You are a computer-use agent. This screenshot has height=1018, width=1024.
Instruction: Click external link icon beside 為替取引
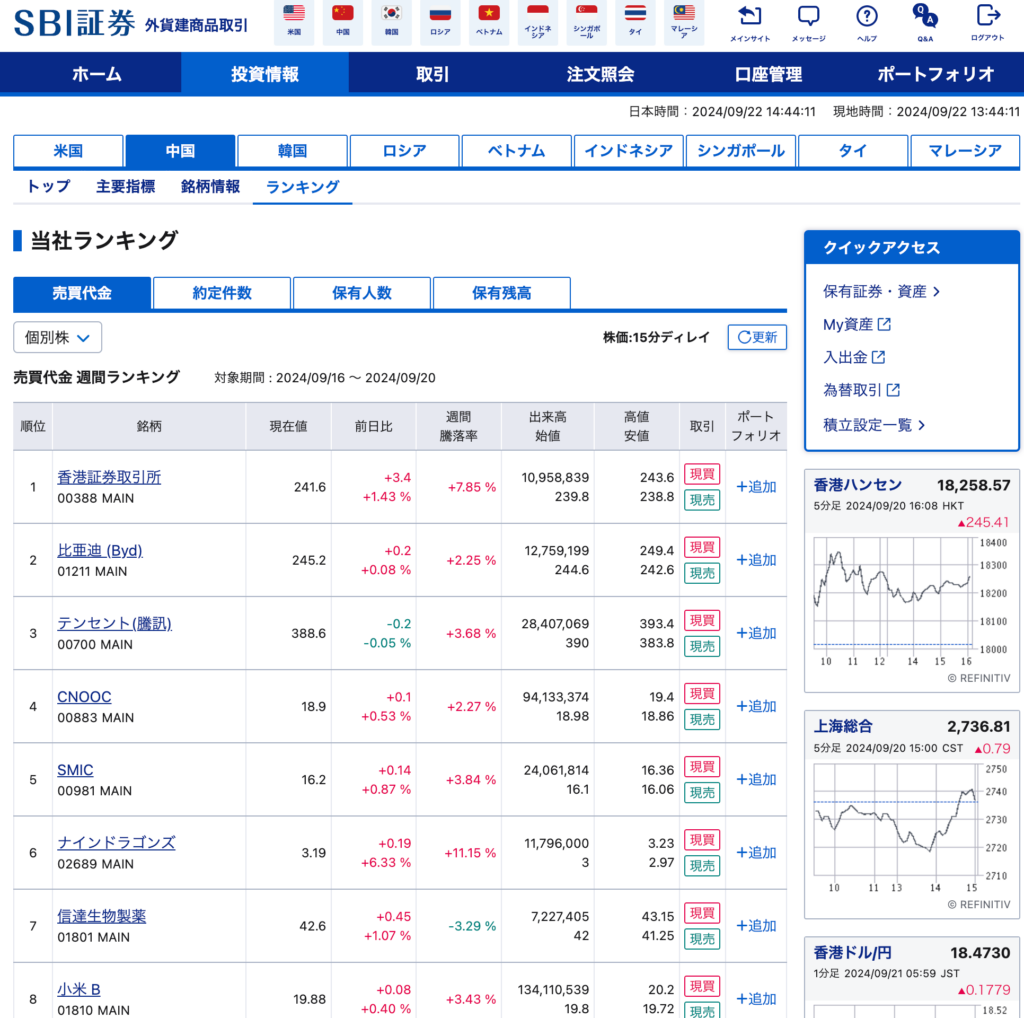point(893,390)
